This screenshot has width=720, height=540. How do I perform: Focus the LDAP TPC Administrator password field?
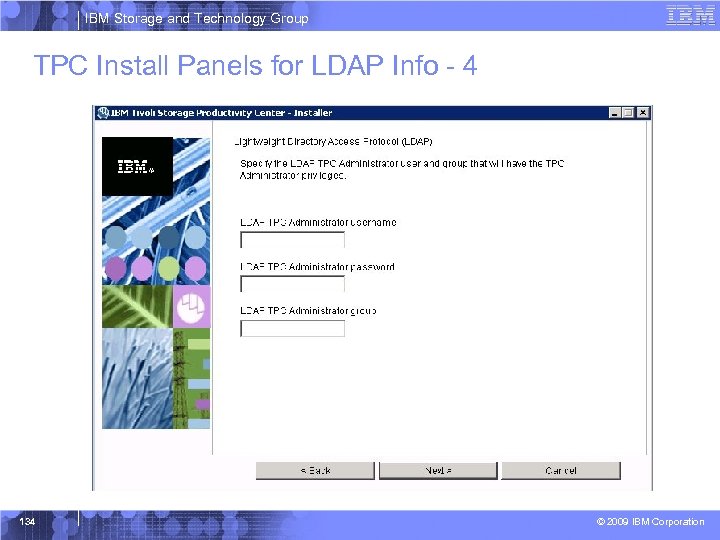[x=292, y=284]
